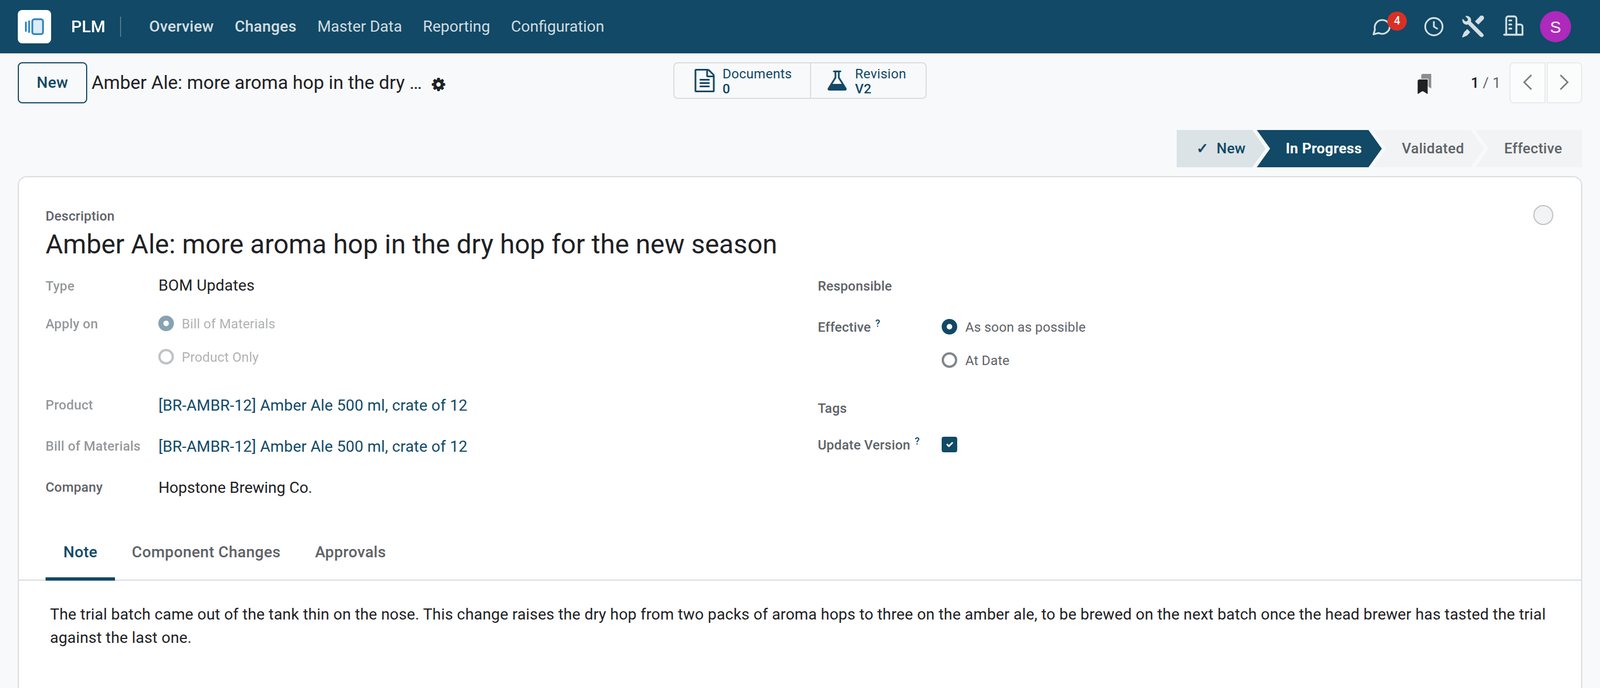Click the pager record counter 1 / 1
This screenshot has height=688, width=1600.
pyautogui.click(x=1485, y=83)
